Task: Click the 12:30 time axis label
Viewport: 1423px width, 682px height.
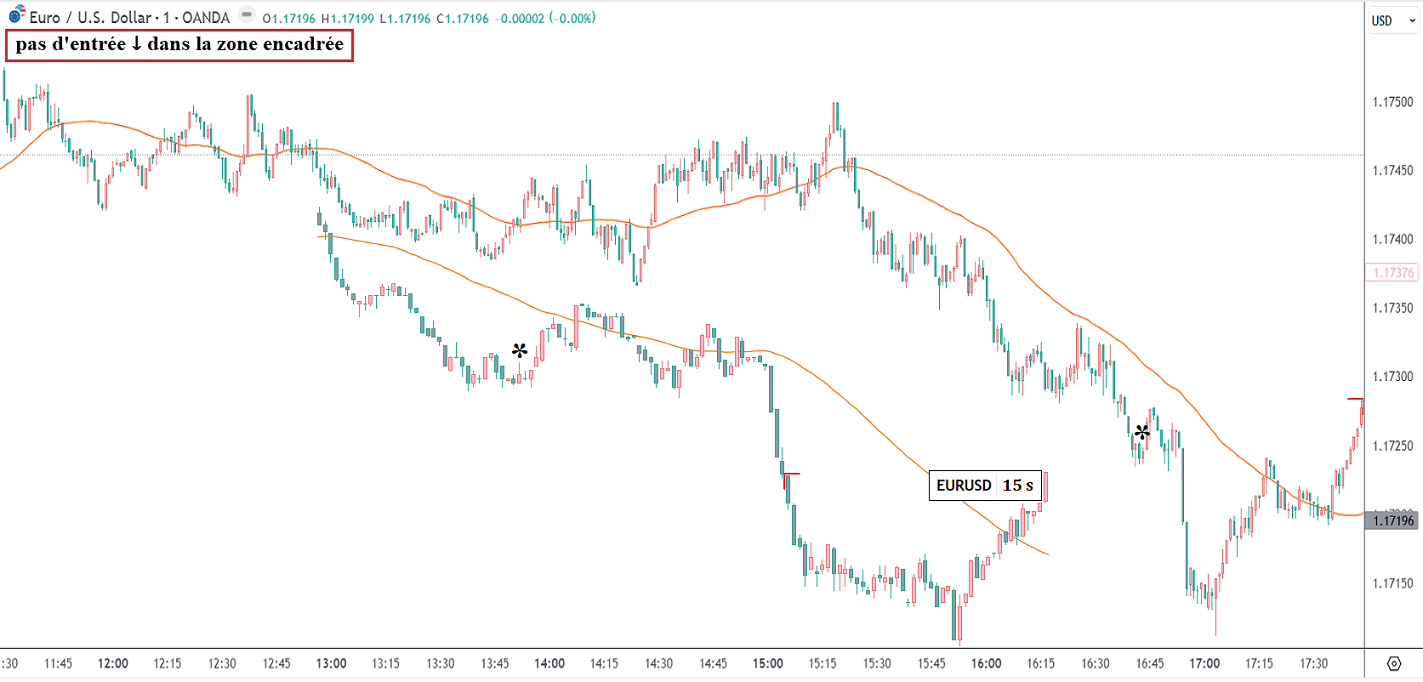Action: [222, 663]
